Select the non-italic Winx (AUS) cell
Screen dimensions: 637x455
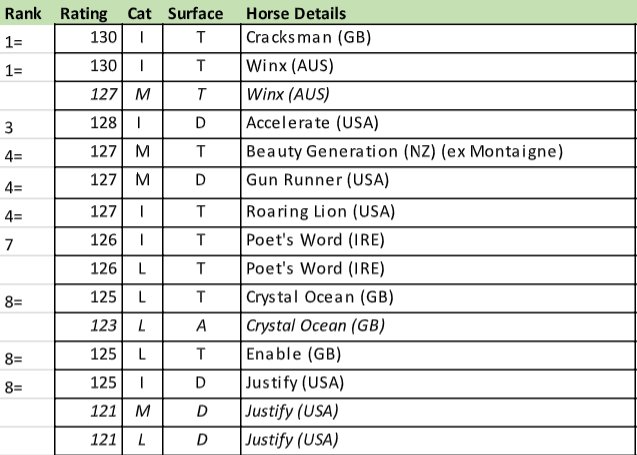[438, 67]
